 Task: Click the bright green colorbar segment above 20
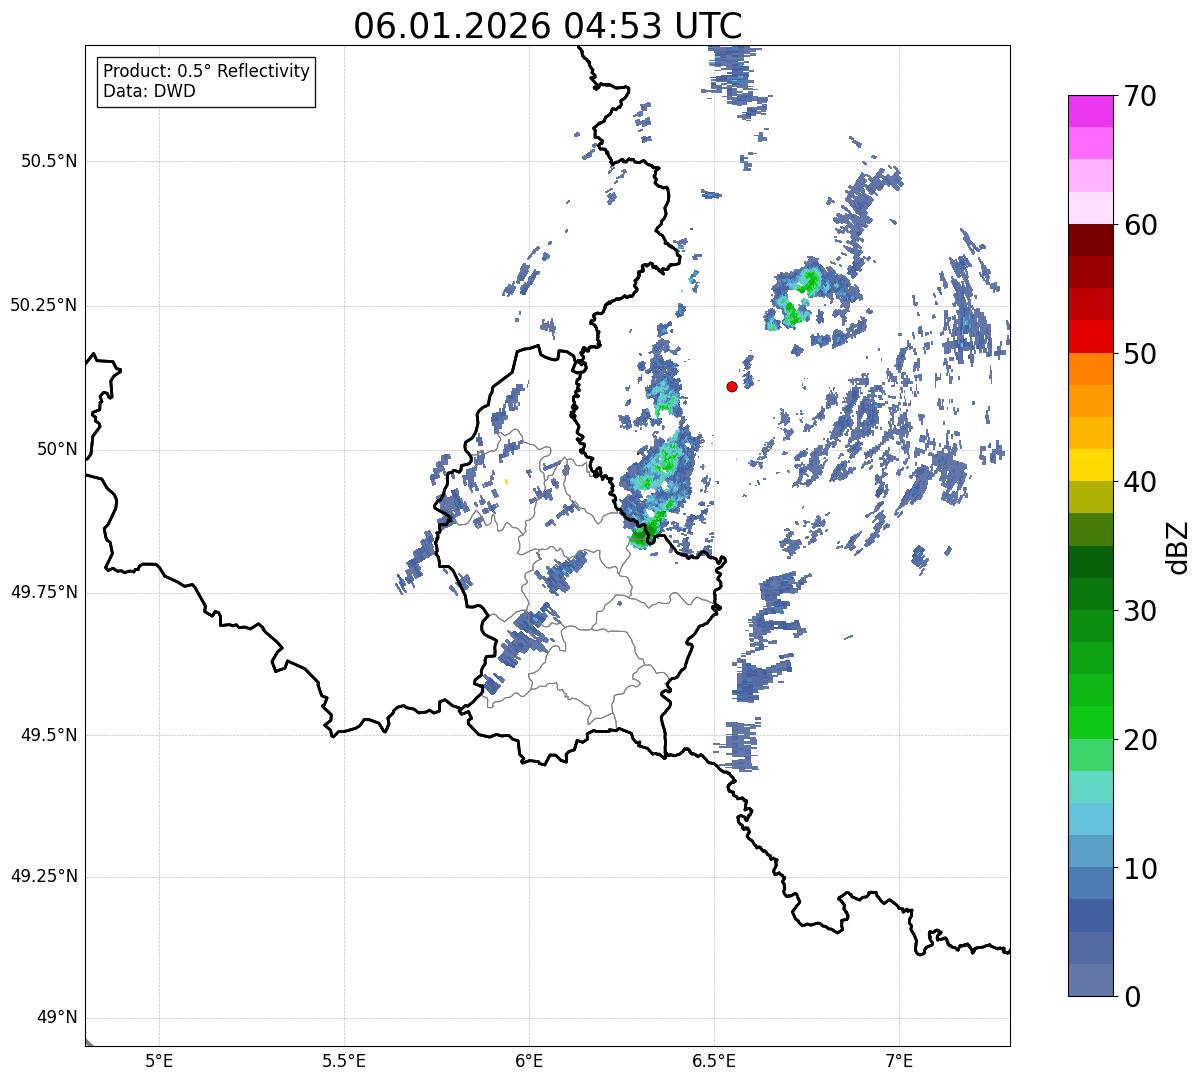1091,723
